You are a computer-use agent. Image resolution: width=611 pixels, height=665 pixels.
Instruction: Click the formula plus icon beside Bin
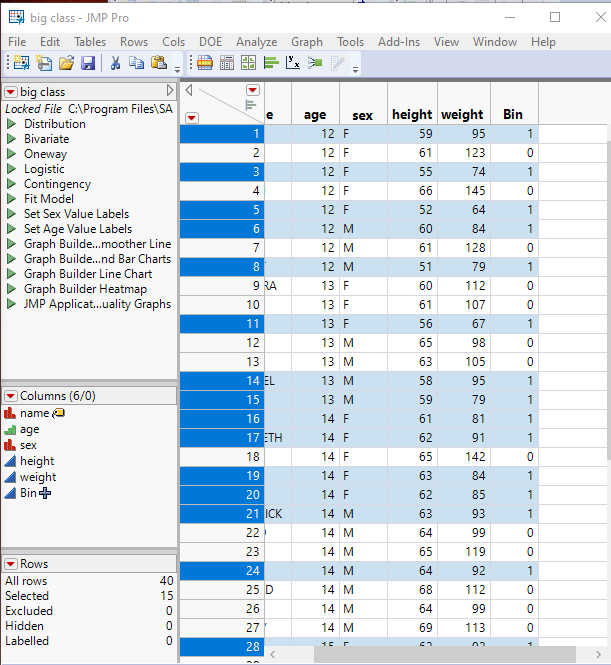click(x=45, y=492)
